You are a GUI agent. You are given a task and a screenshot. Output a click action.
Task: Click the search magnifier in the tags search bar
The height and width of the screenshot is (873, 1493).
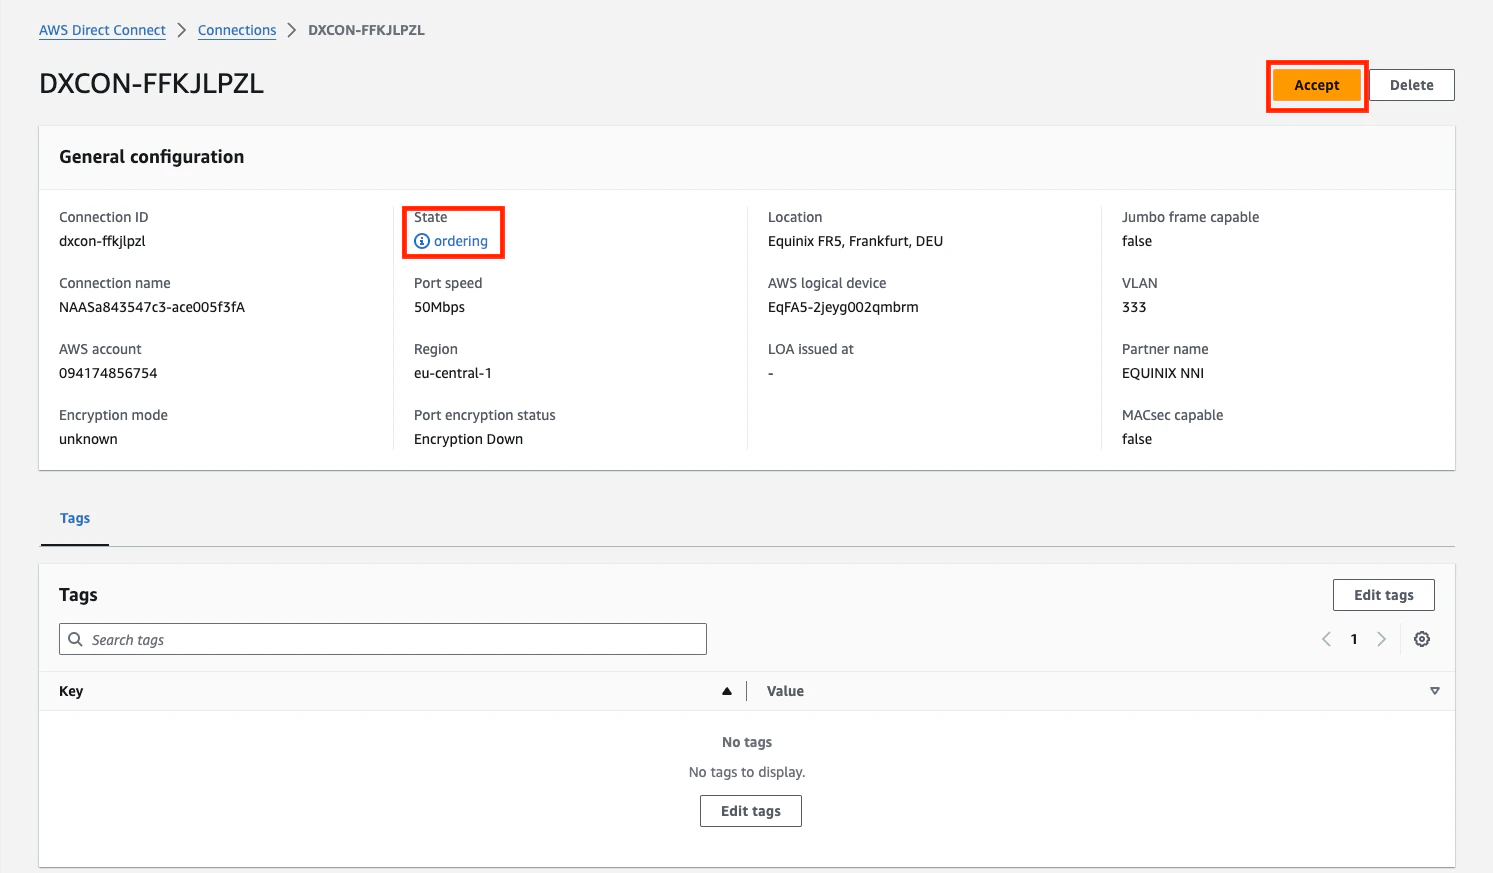tap(76, 639)
